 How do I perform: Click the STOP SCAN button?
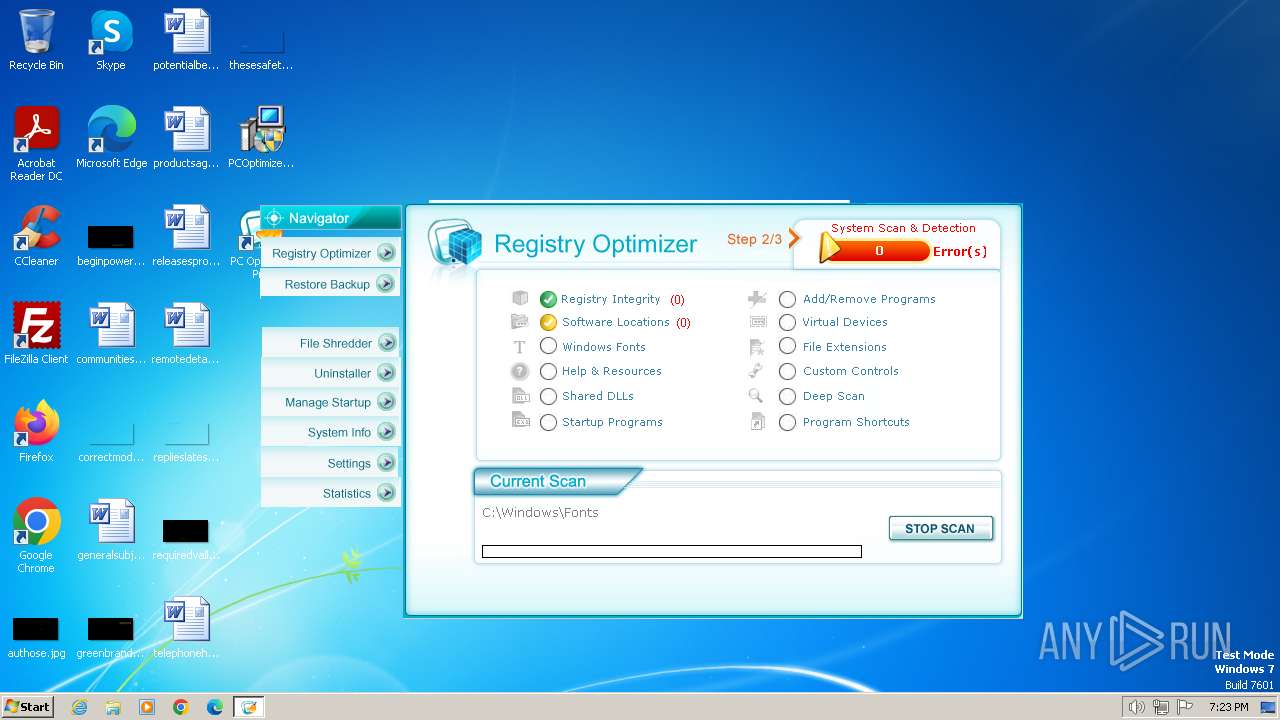point(940,528)
